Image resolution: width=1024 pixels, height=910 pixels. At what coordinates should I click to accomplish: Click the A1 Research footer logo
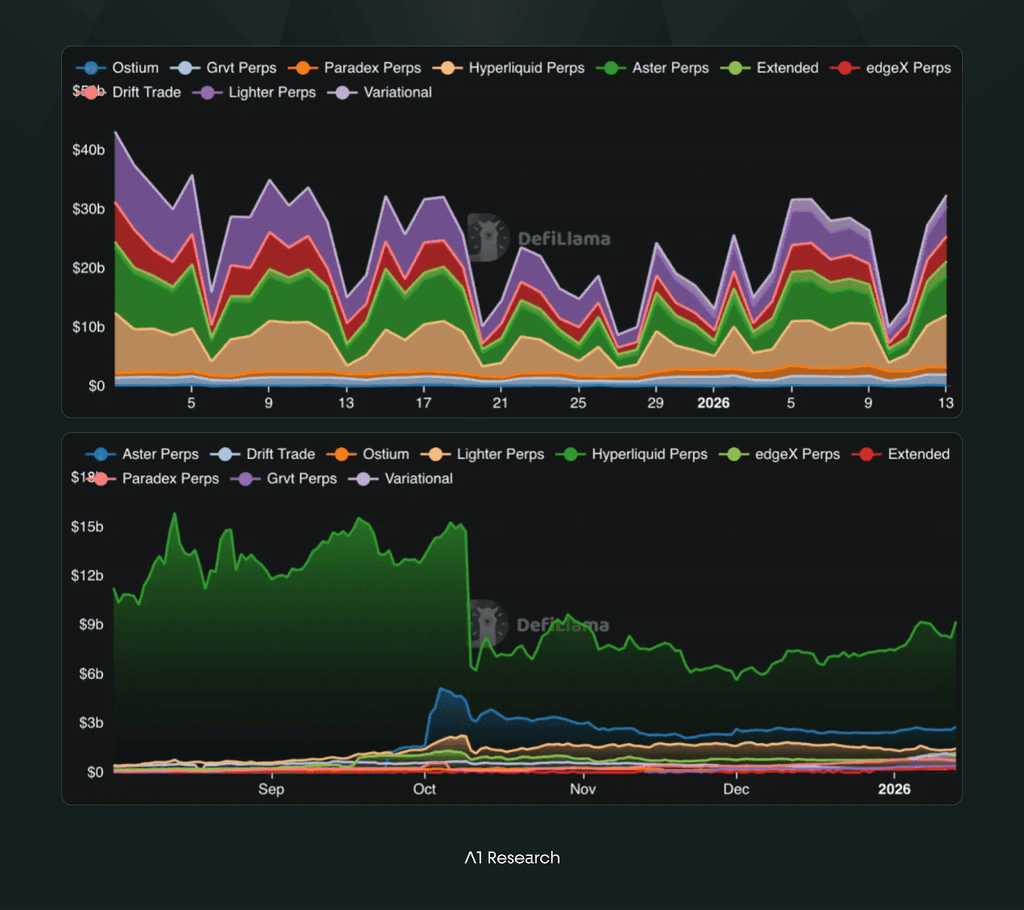tap(512, 858)
